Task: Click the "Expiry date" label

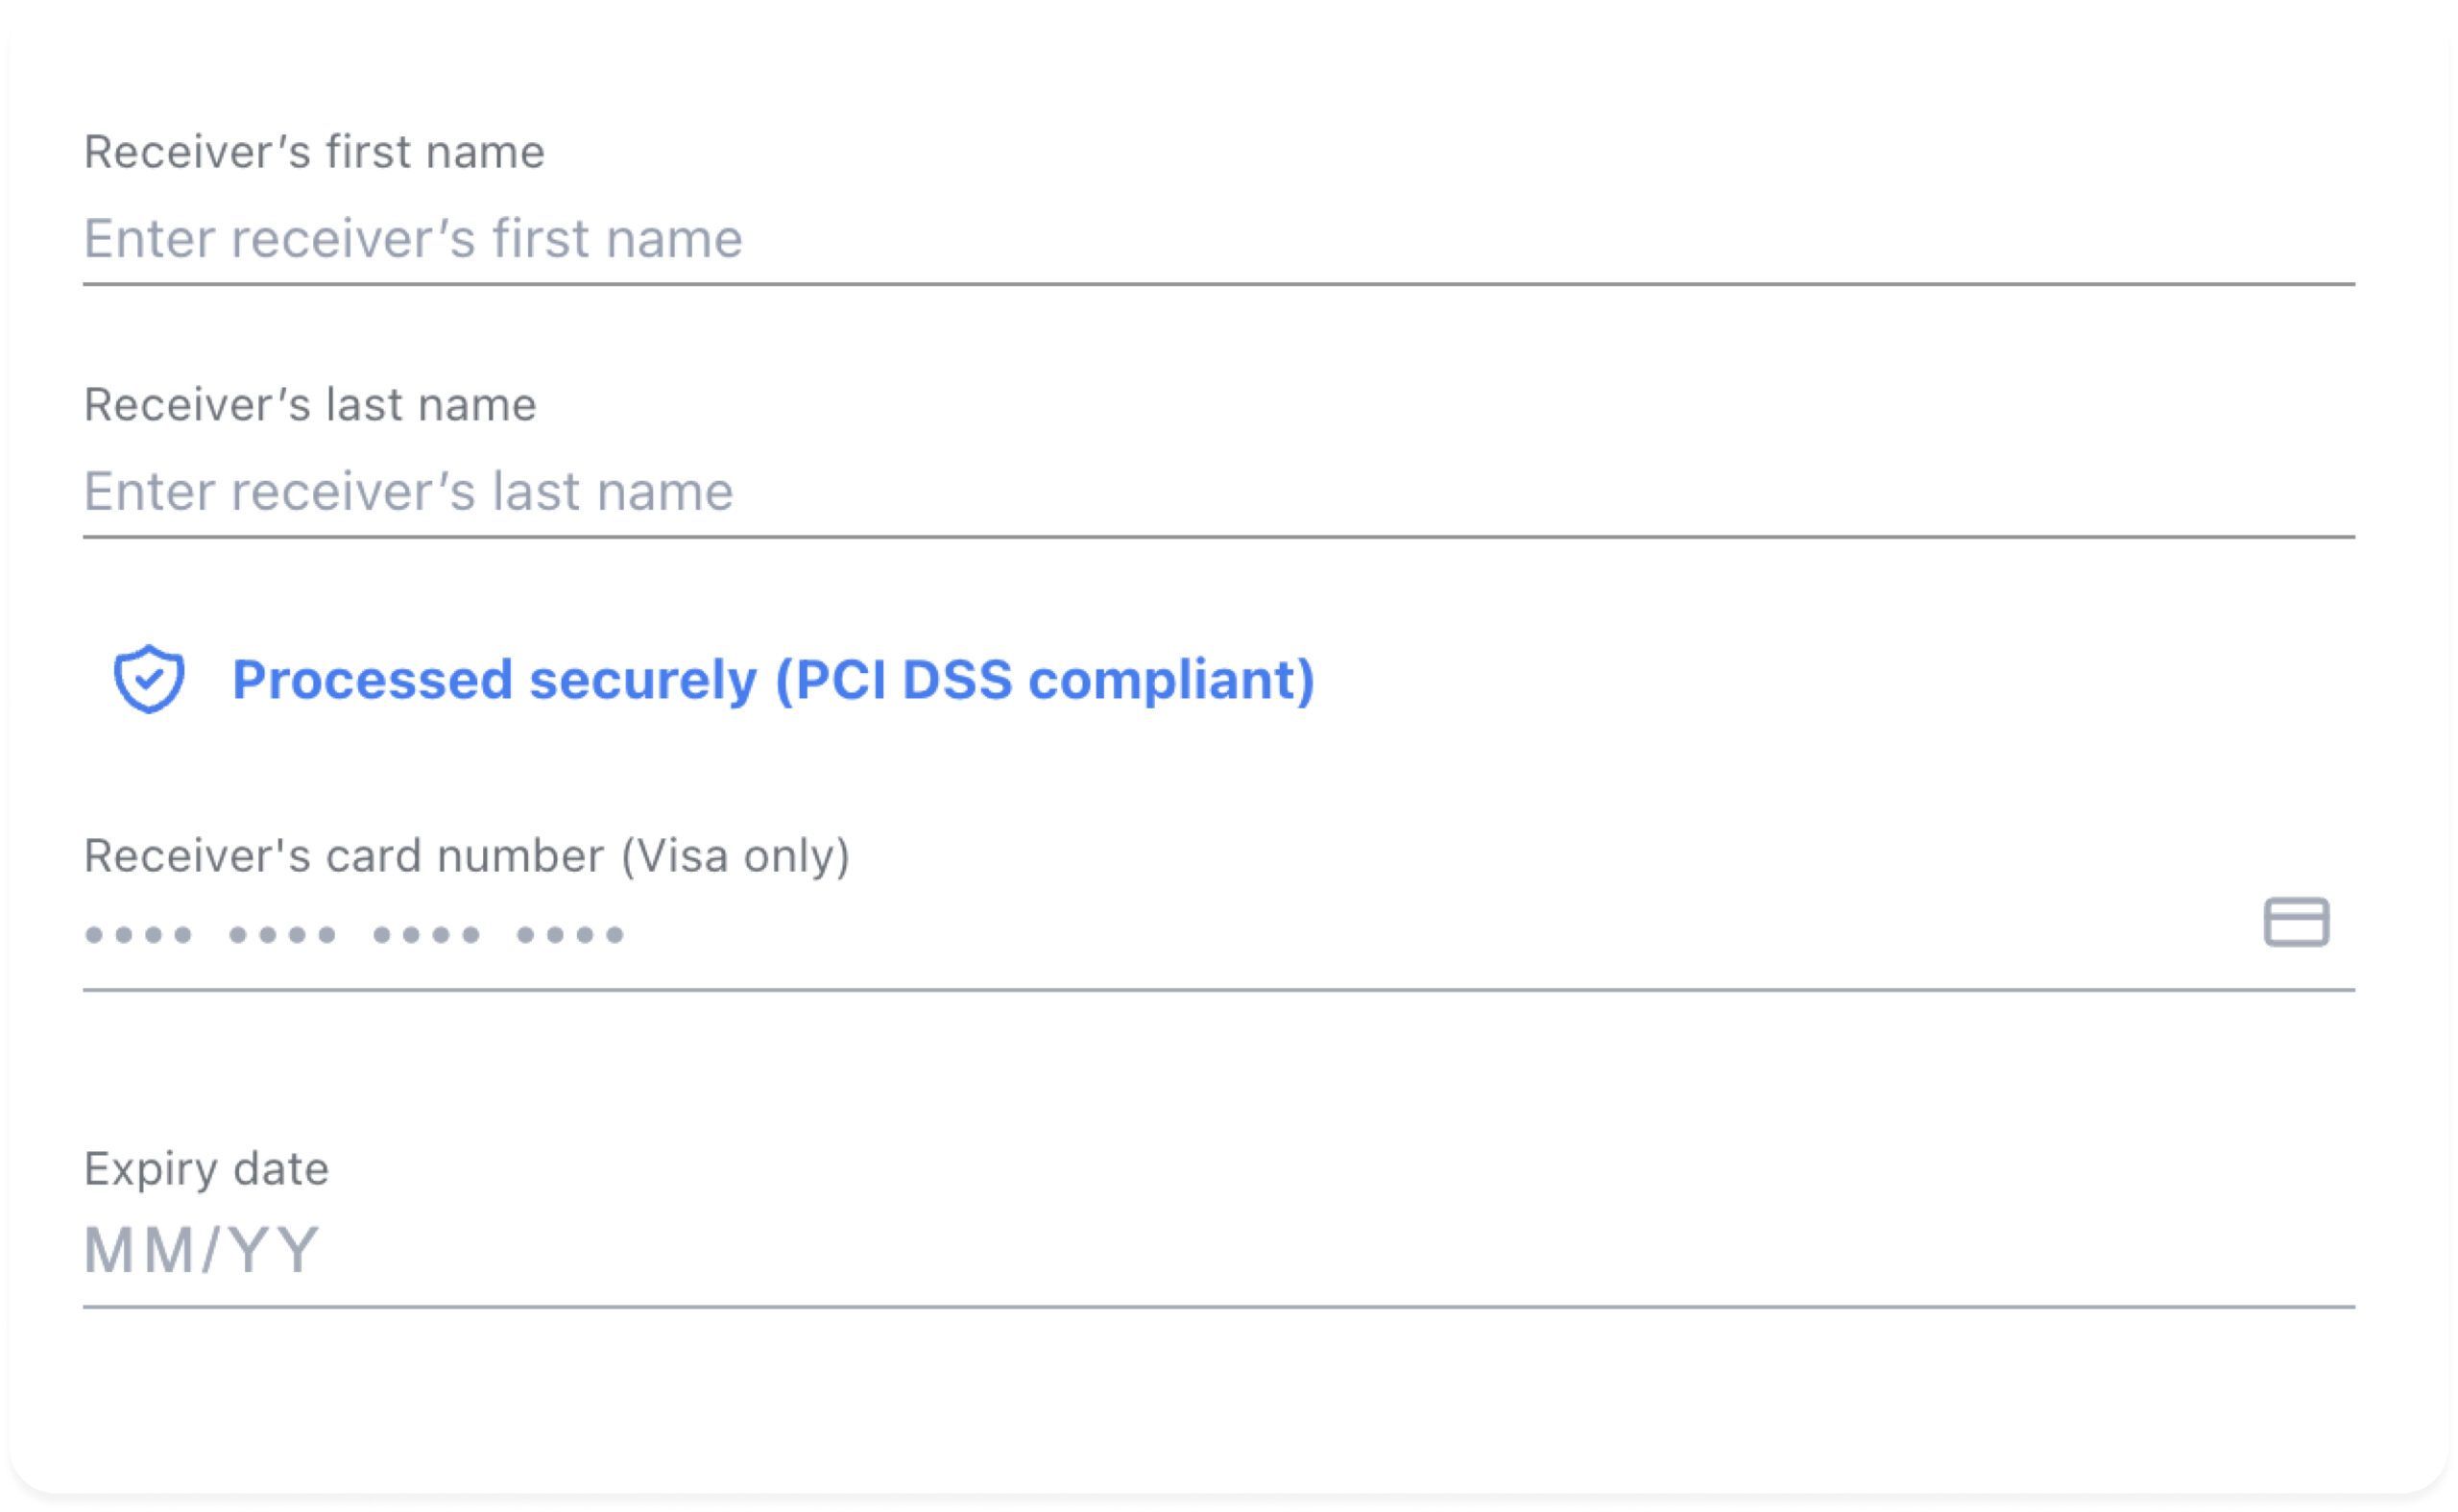Action: [207, 1170]
